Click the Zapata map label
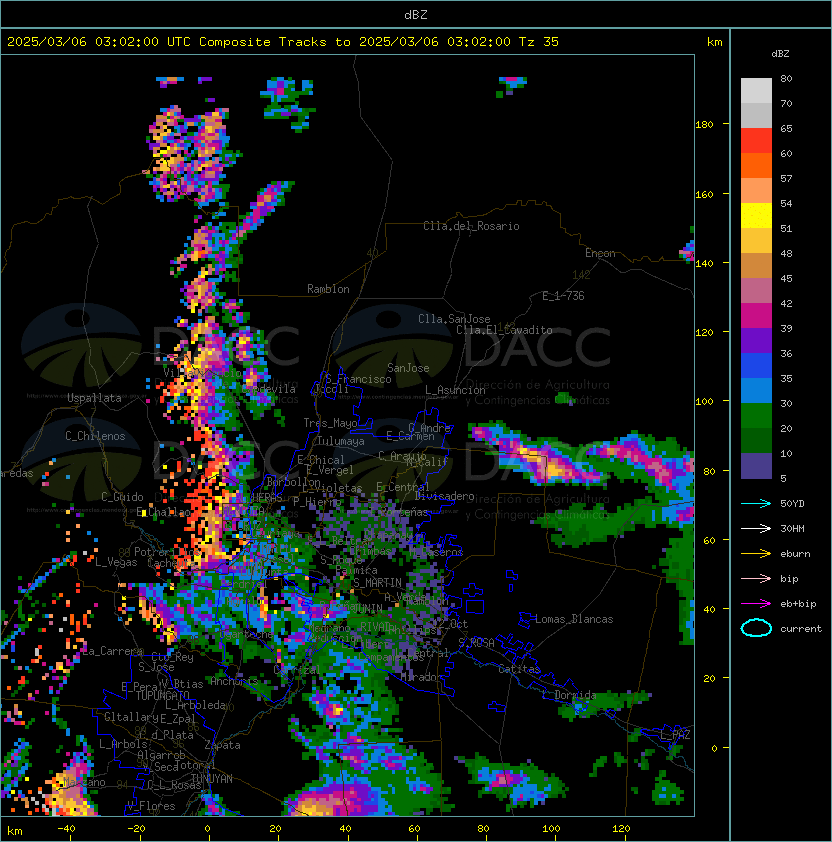The height and width of the screenshot is (842, 832). click(x=222, y=745)
